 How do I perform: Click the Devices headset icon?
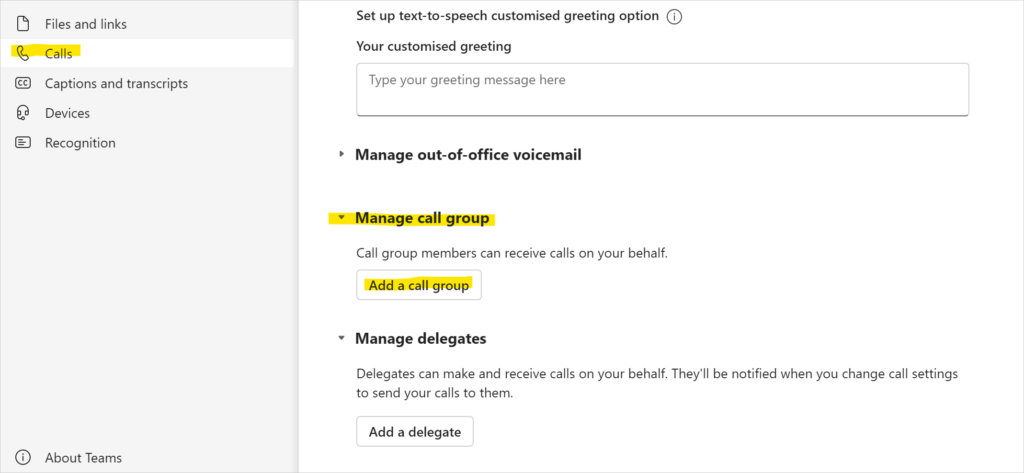coord(23,113)
